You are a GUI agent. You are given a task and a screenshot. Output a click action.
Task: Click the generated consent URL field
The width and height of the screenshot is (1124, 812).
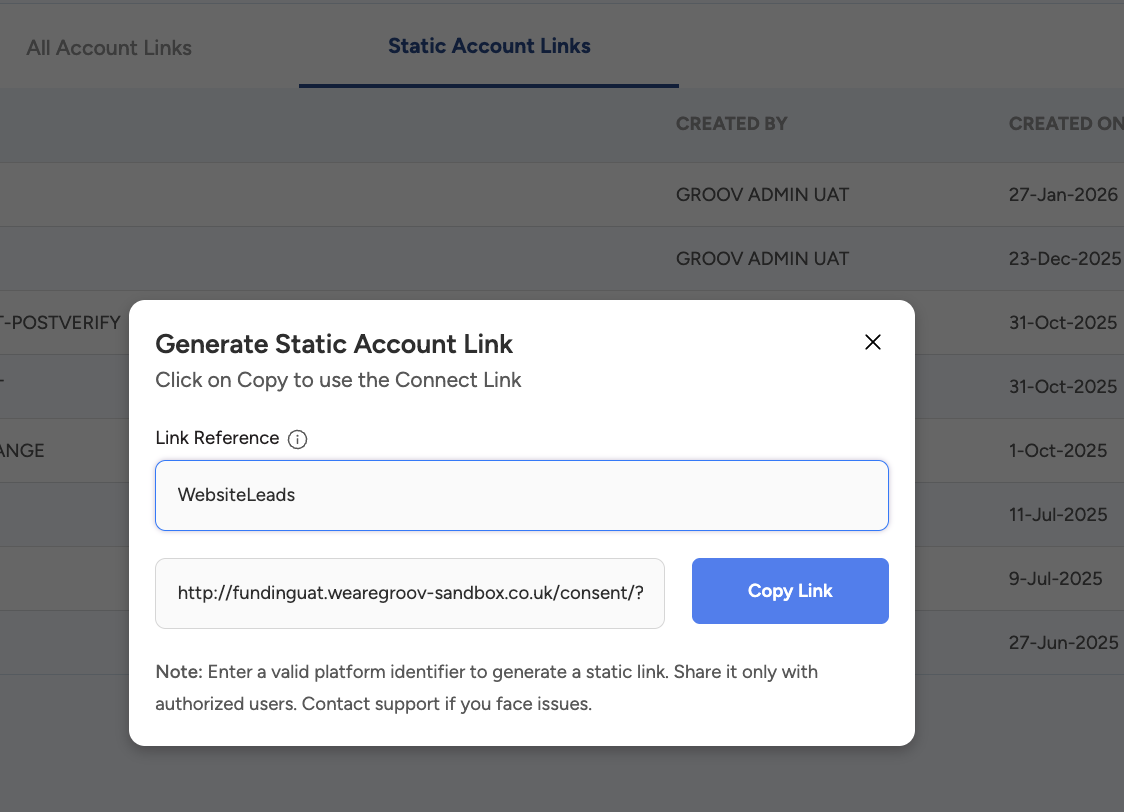(x=410, y=593)
